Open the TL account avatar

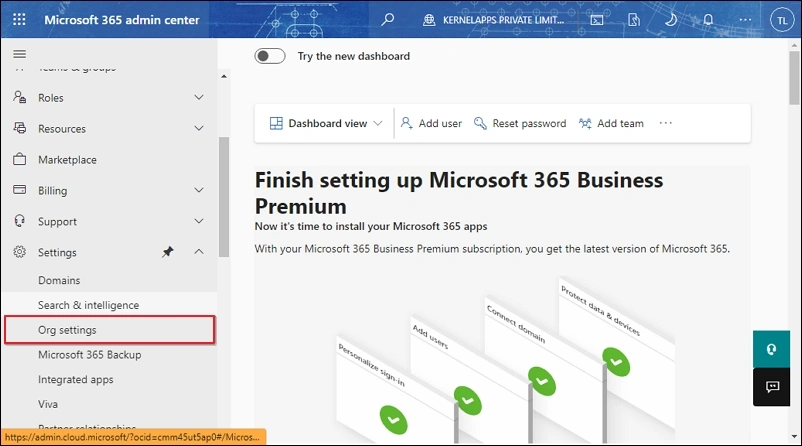782,20
